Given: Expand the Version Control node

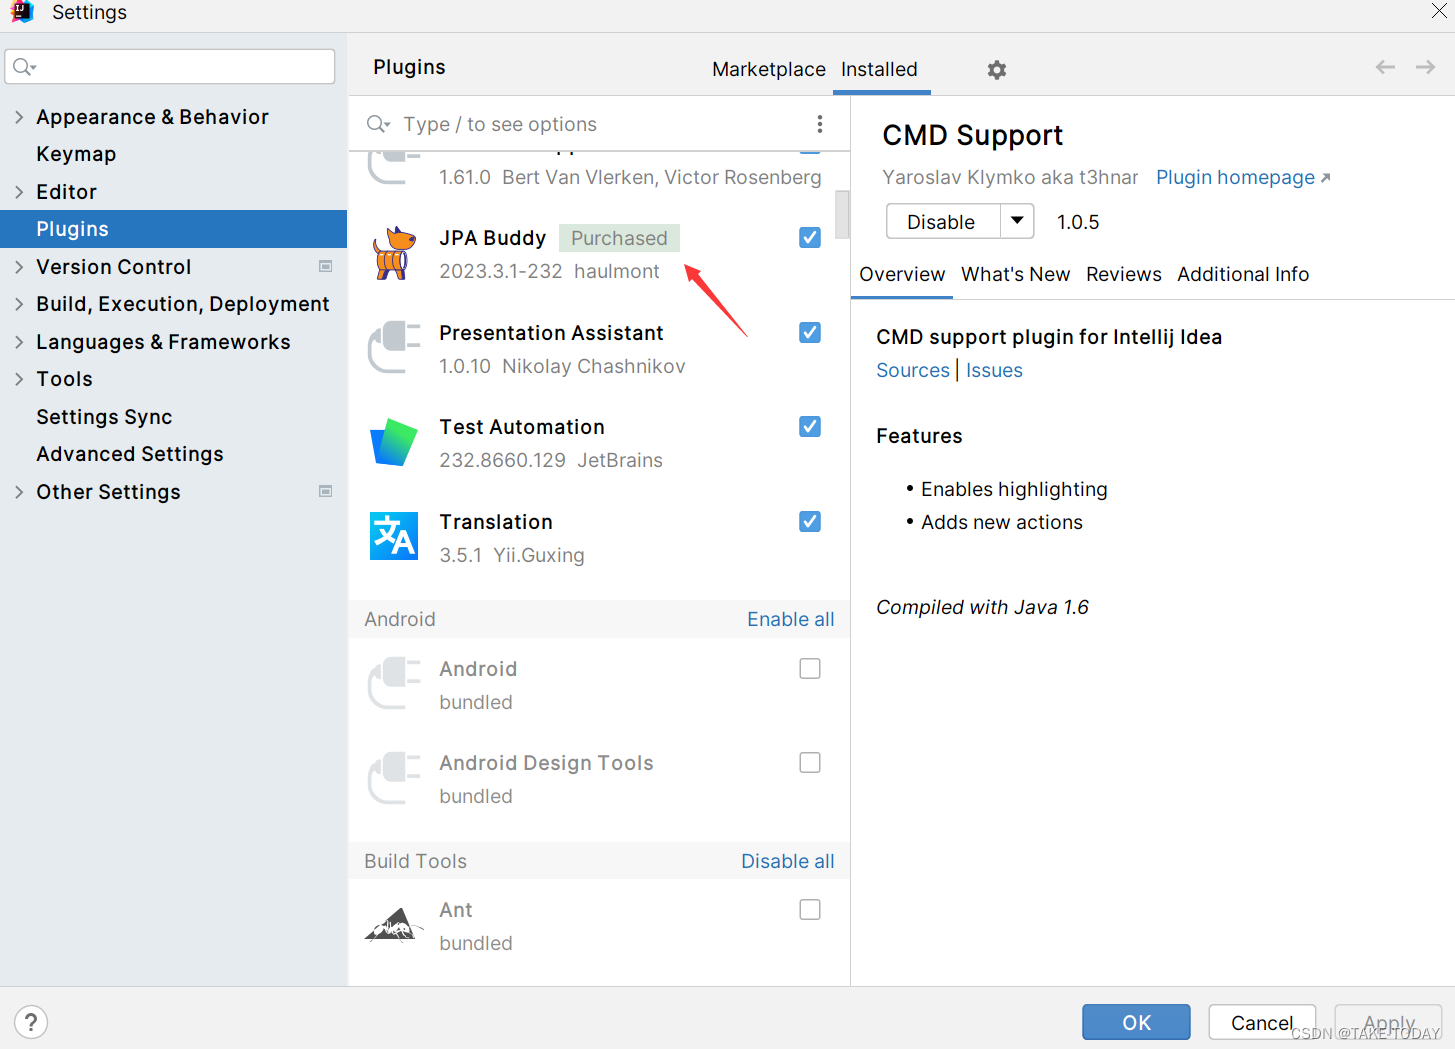Looking at the screenshot, I should tap(19, 266).
